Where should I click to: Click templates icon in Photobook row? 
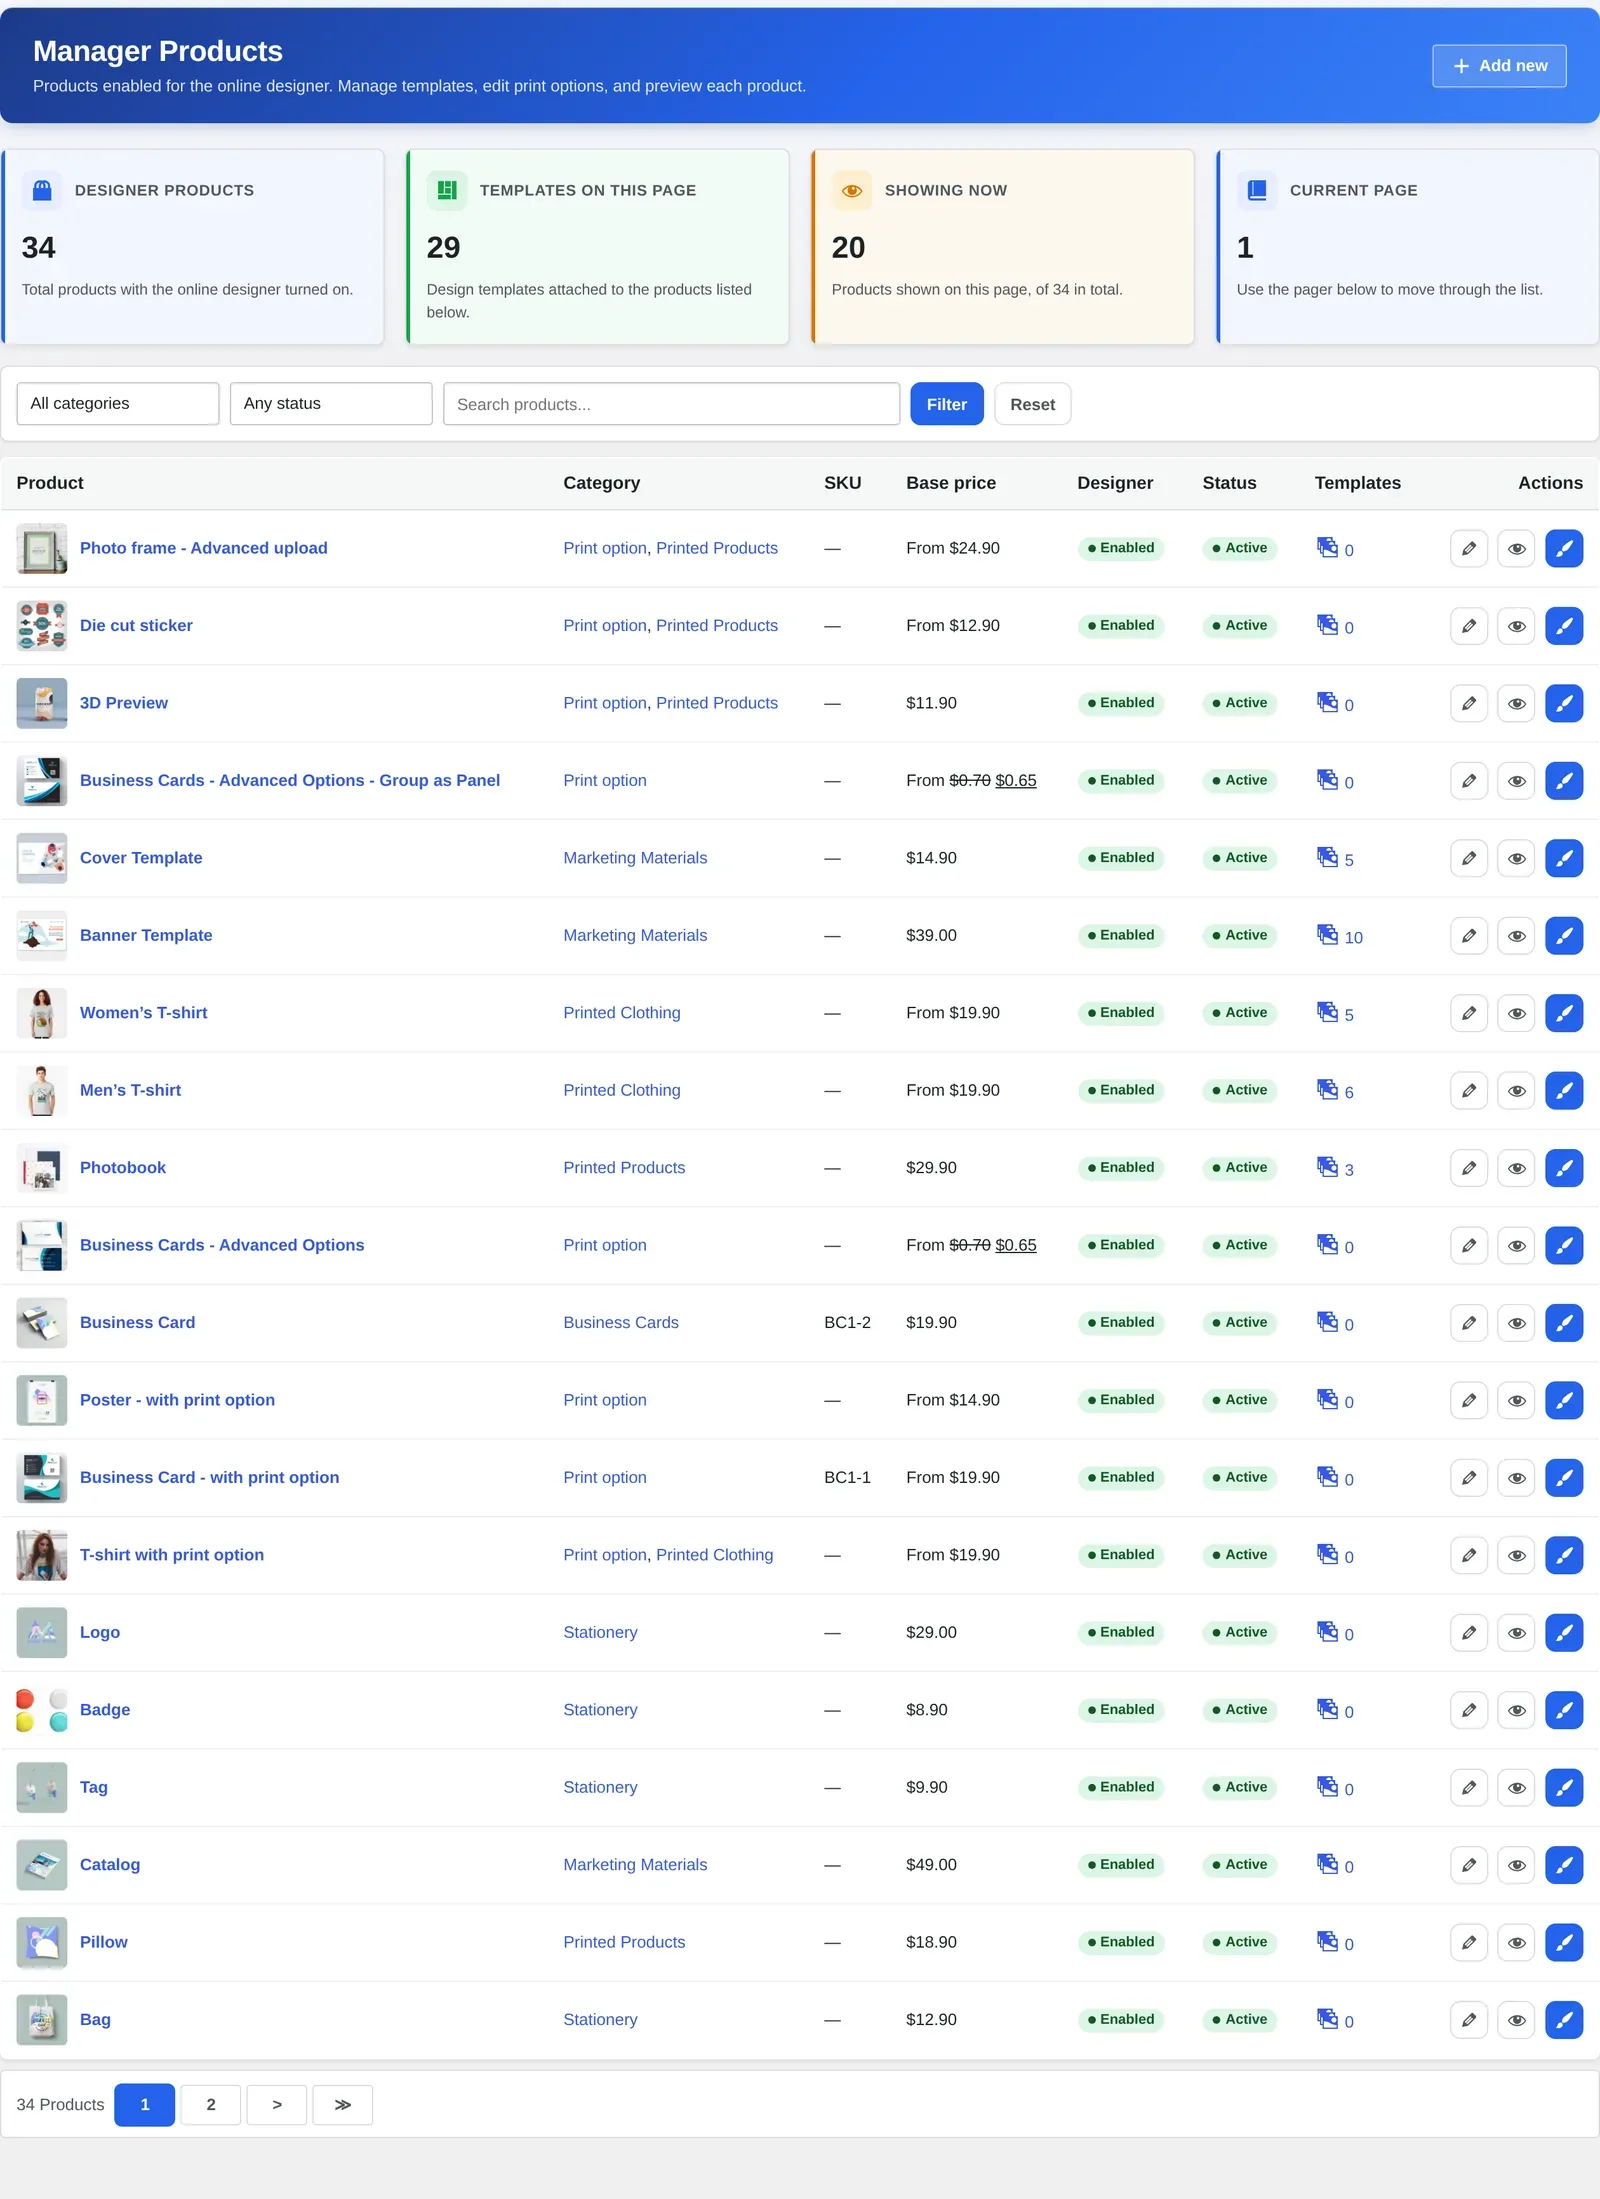pyautogui.click(x=1327, y=1167)
